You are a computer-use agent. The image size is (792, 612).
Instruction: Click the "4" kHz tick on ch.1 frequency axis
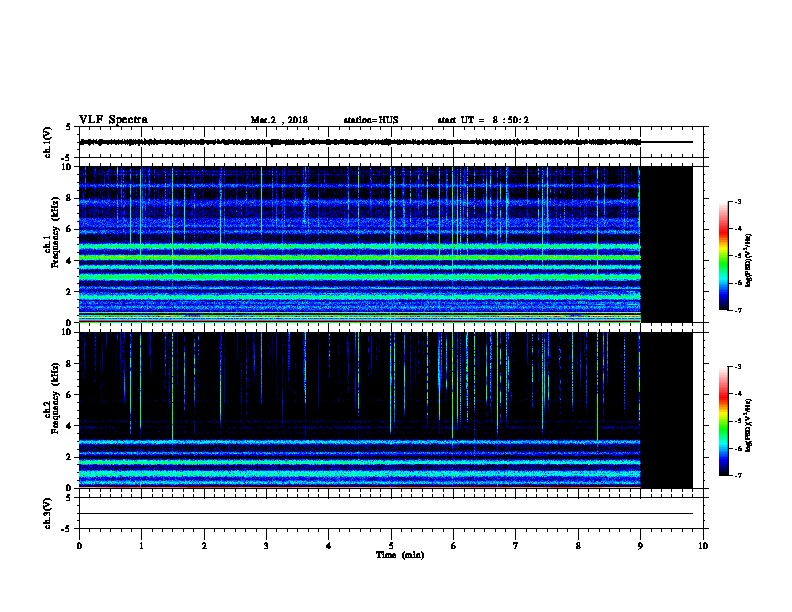point(69,261)
